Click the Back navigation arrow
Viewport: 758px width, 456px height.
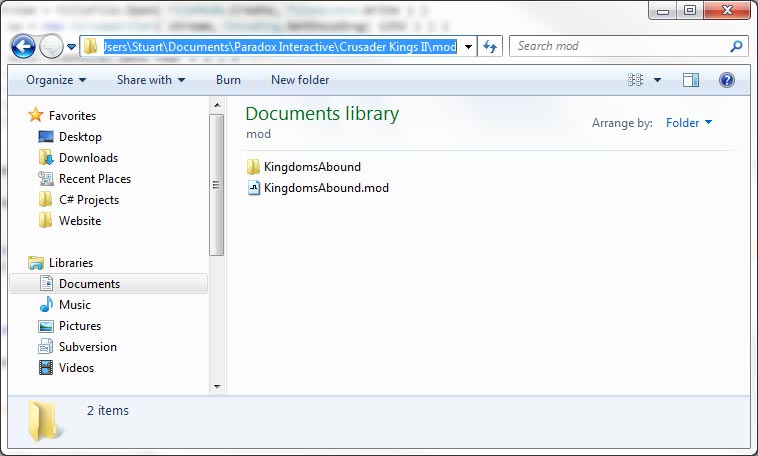click(x=23, y=47)
